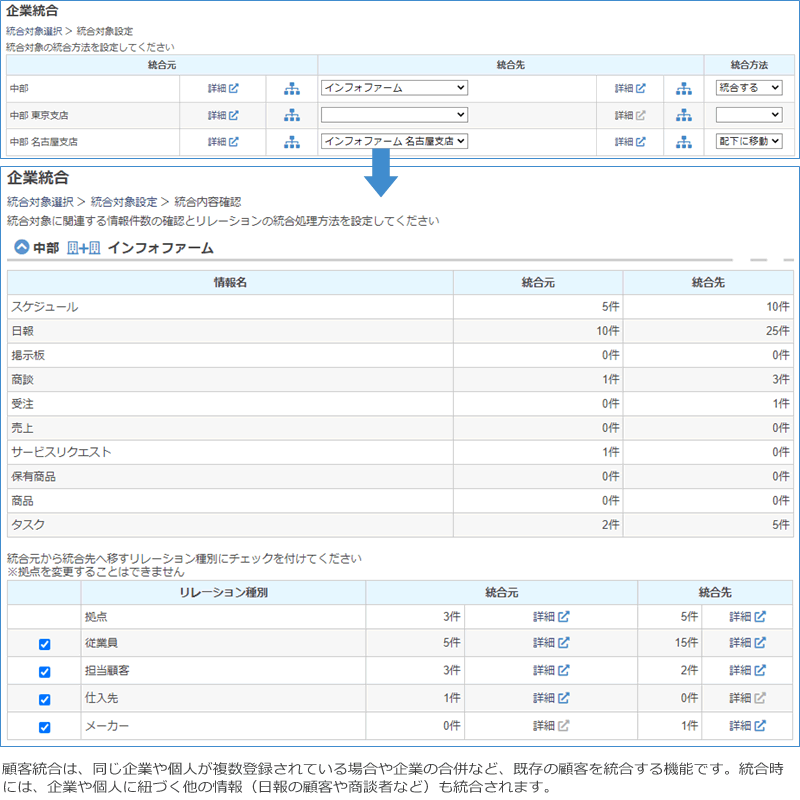The width and height of the screenshot is (800, 800).
Task: Click 統合対象設定 in lower breadcrumb
Action: [x=124, y=201]
